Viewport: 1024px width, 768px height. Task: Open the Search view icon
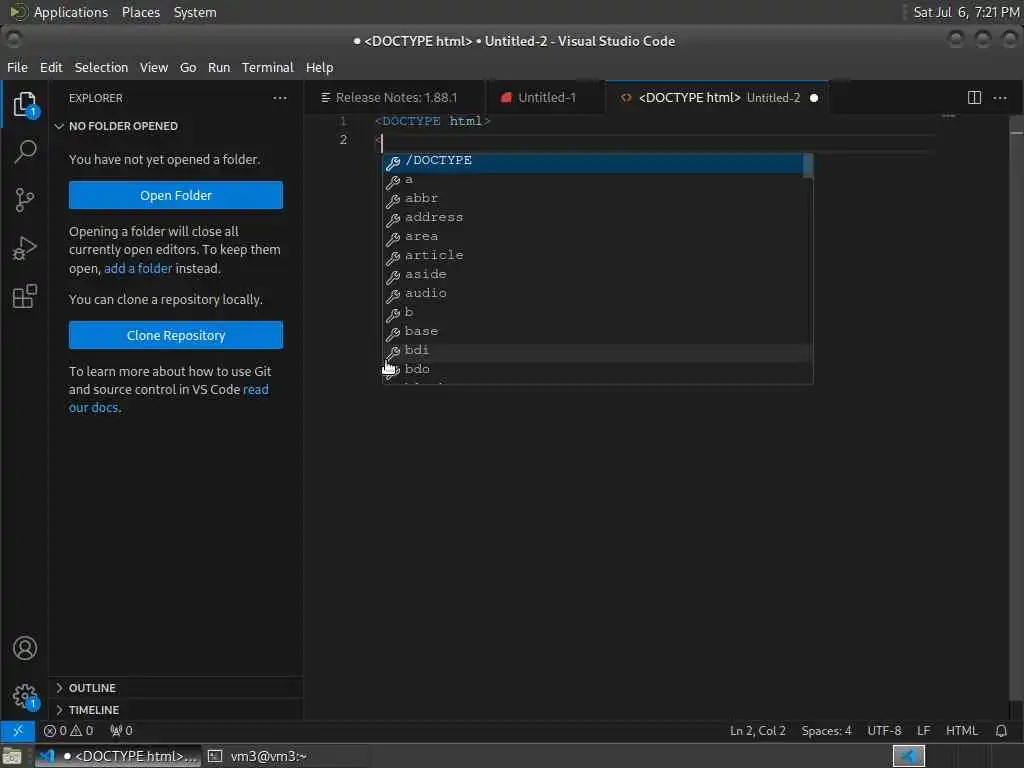(25, 152)
